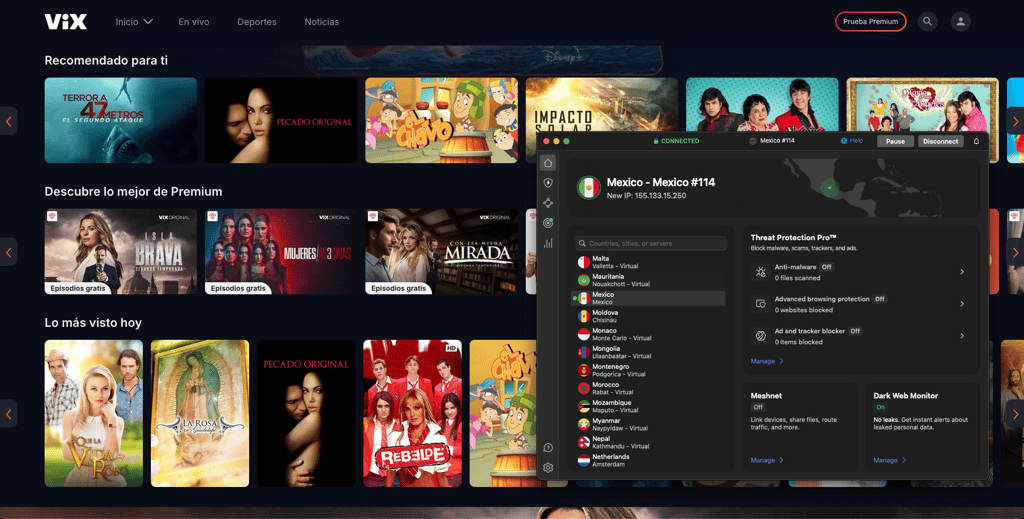Image resolution: width=1024 pixels, height=519 pixels.
Task: Select Mauritania in the country list
Action: click(650, 281)
